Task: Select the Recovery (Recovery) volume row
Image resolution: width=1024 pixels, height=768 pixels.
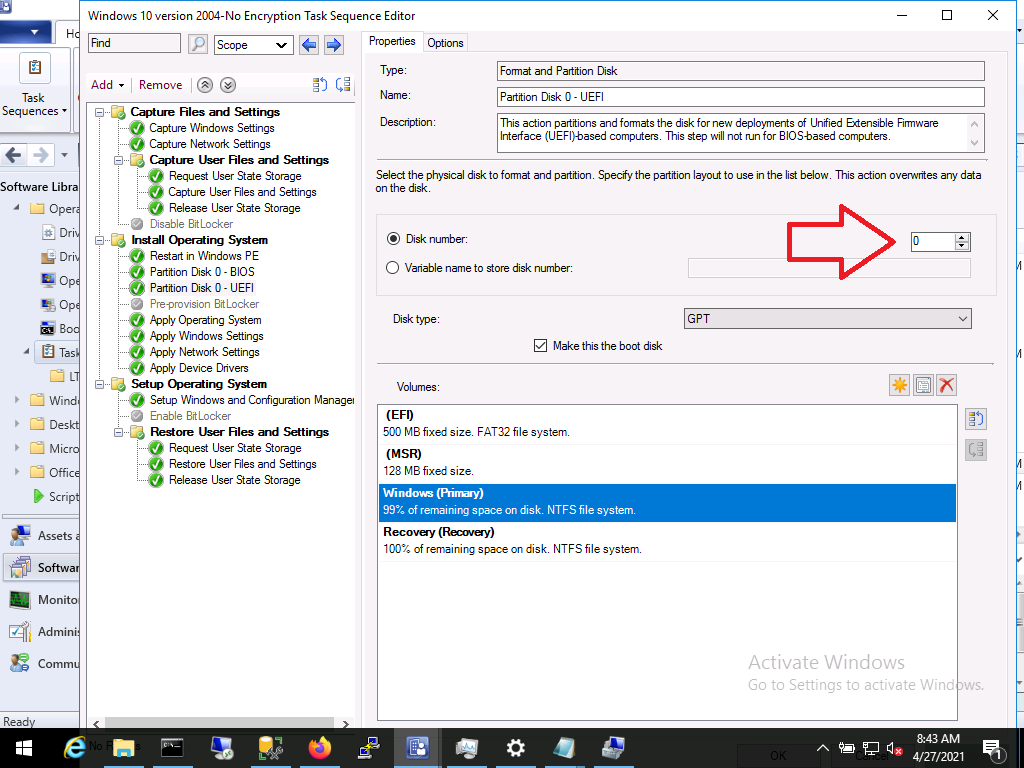Action: [x=667, y=541]
